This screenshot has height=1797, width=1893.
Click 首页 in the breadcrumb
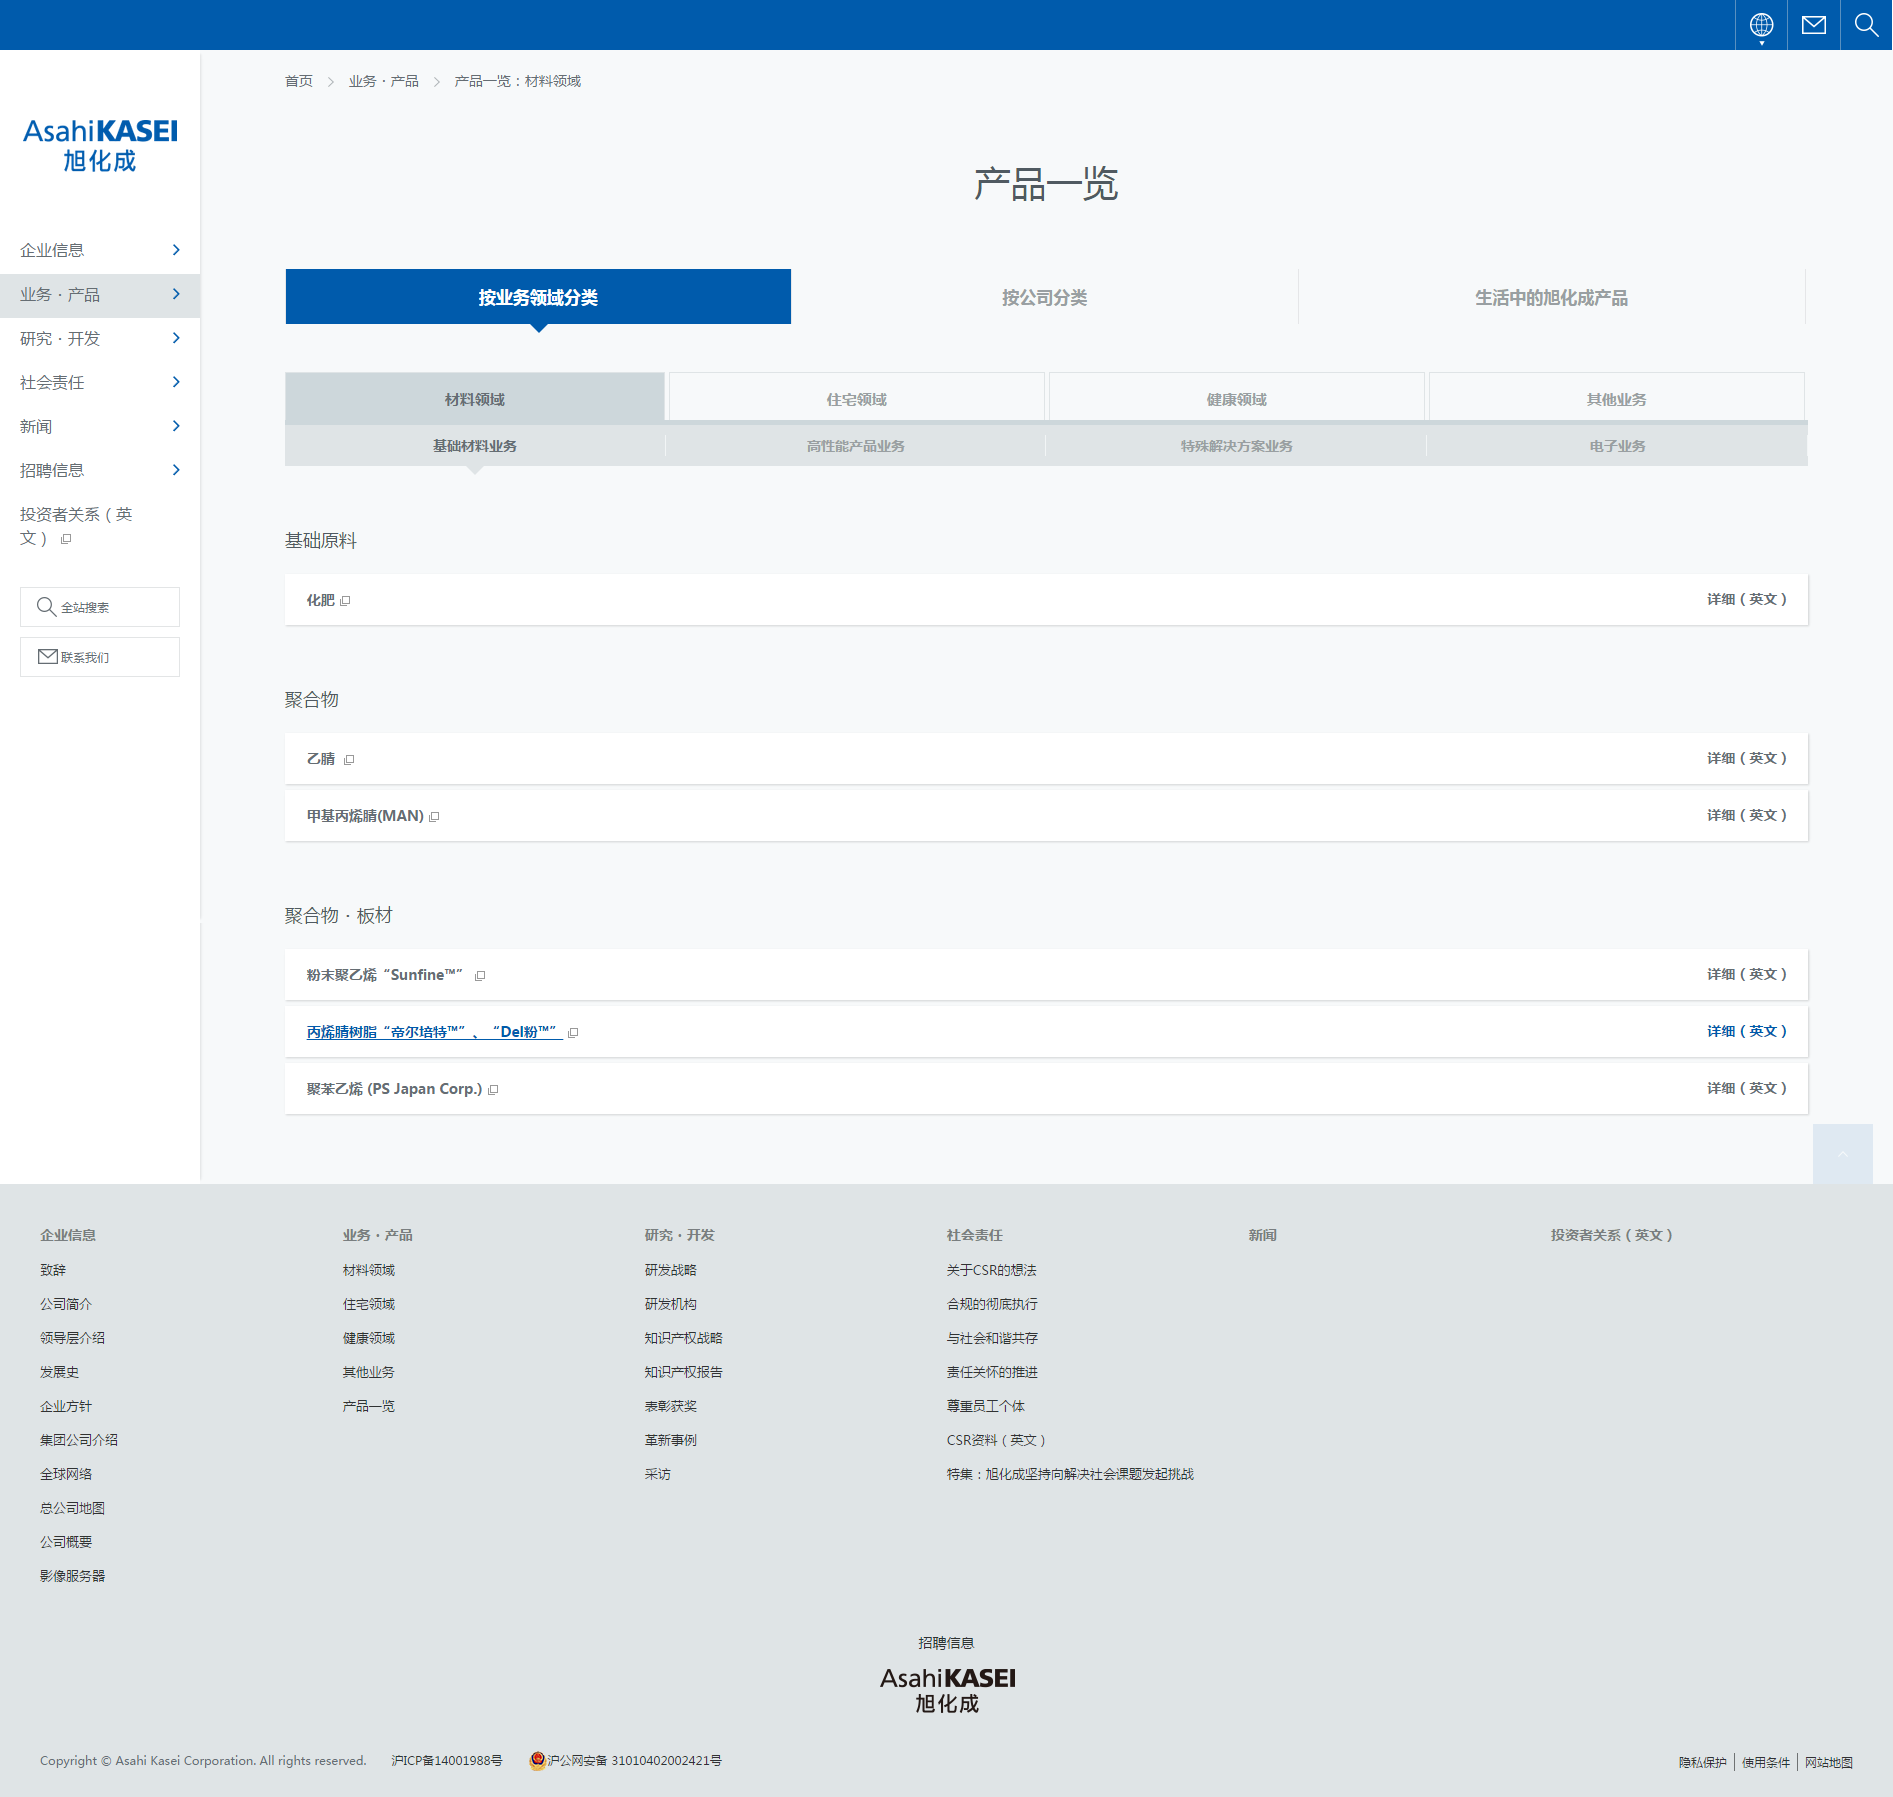299,81
